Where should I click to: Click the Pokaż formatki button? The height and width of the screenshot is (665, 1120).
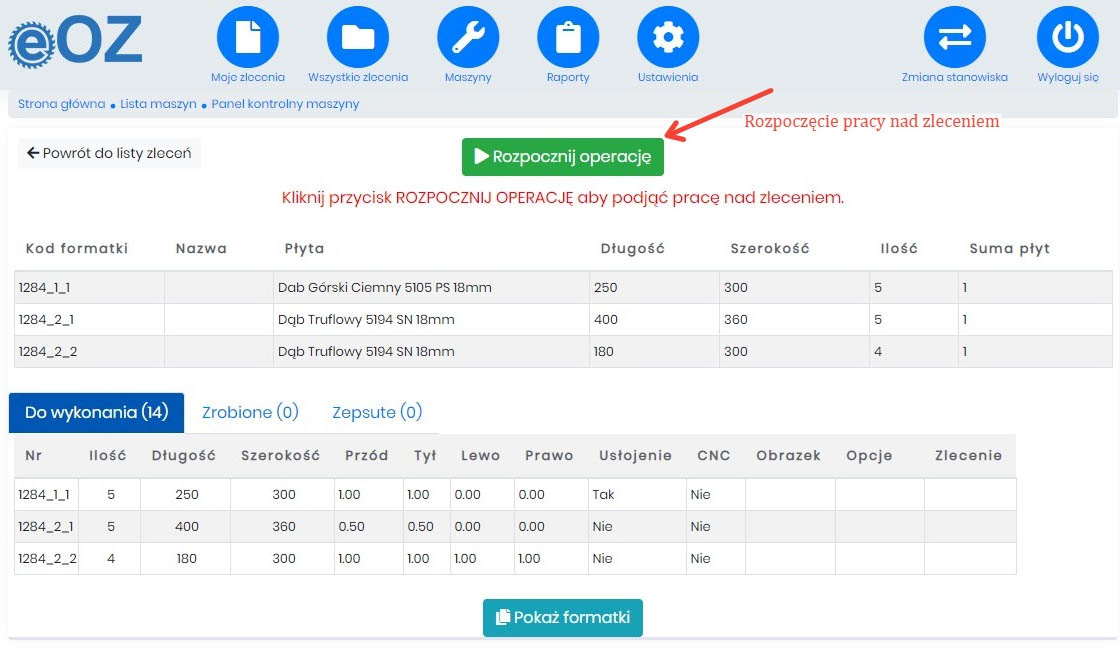pyautogui.click(x=563, y=618)
